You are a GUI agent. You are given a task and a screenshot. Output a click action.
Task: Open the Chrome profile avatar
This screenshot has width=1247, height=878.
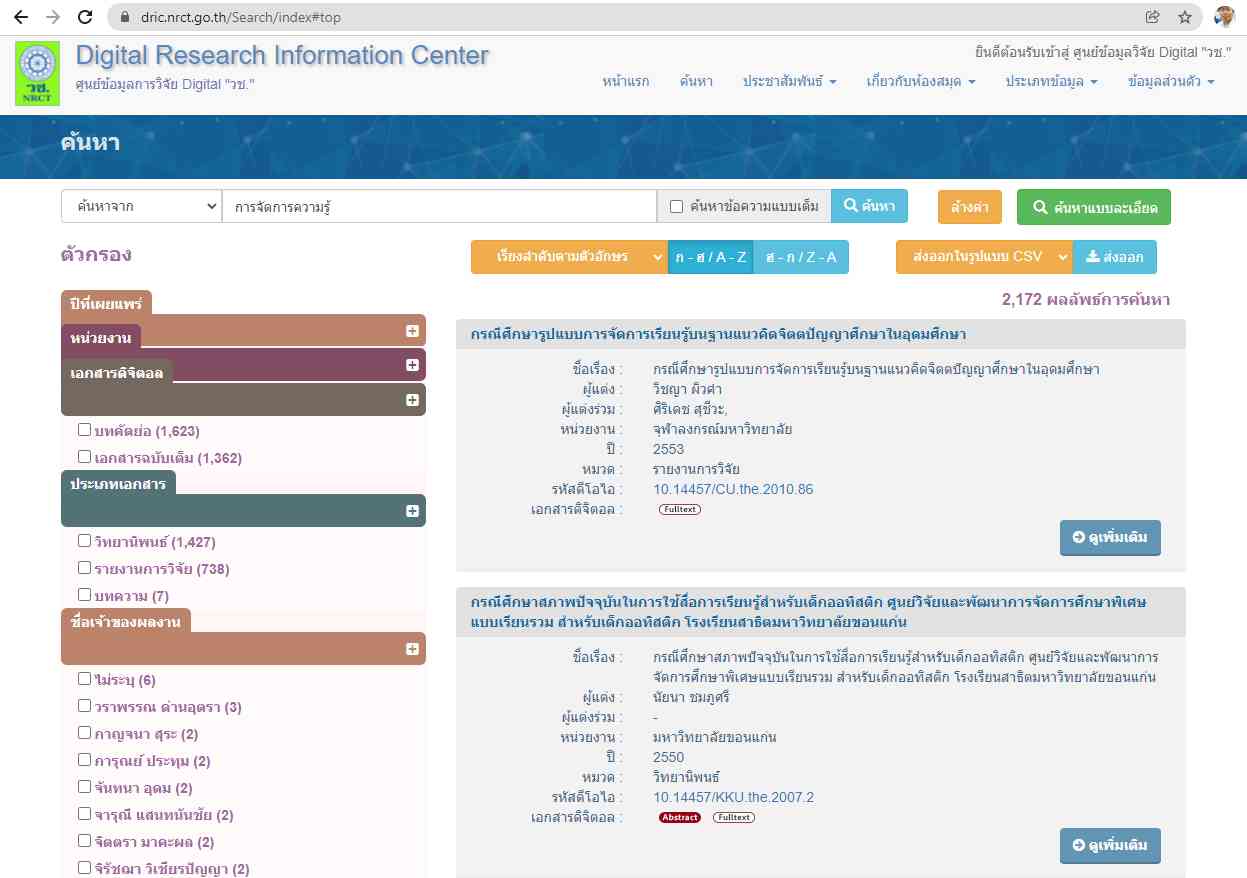(x=1224, y=17)
